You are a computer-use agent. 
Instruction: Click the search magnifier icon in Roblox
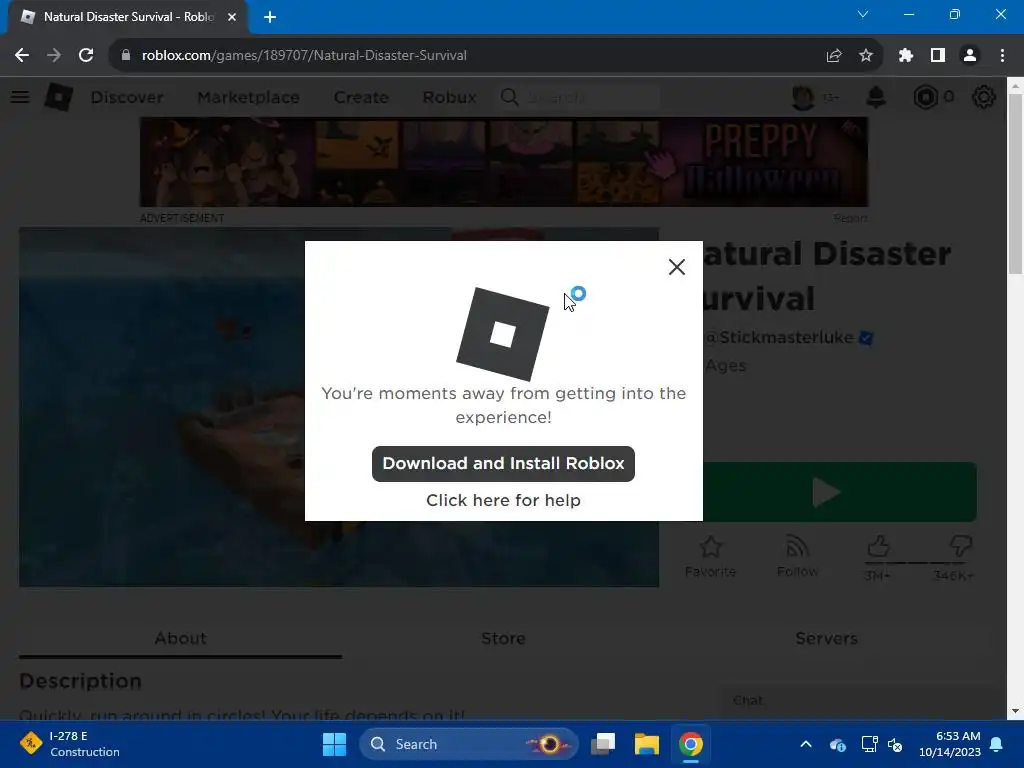509,97
